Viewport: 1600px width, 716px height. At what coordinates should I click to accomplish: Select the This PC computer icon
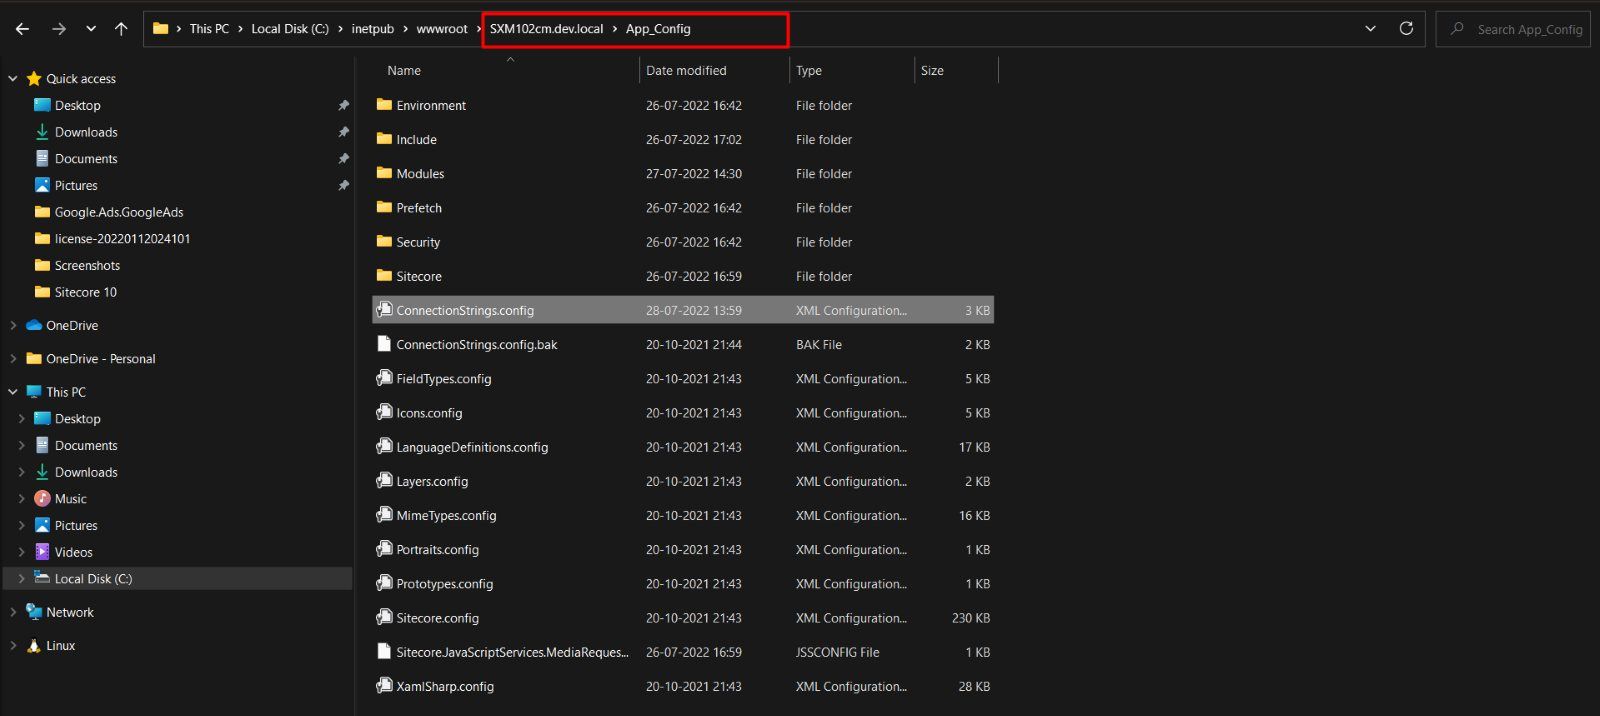34,392
